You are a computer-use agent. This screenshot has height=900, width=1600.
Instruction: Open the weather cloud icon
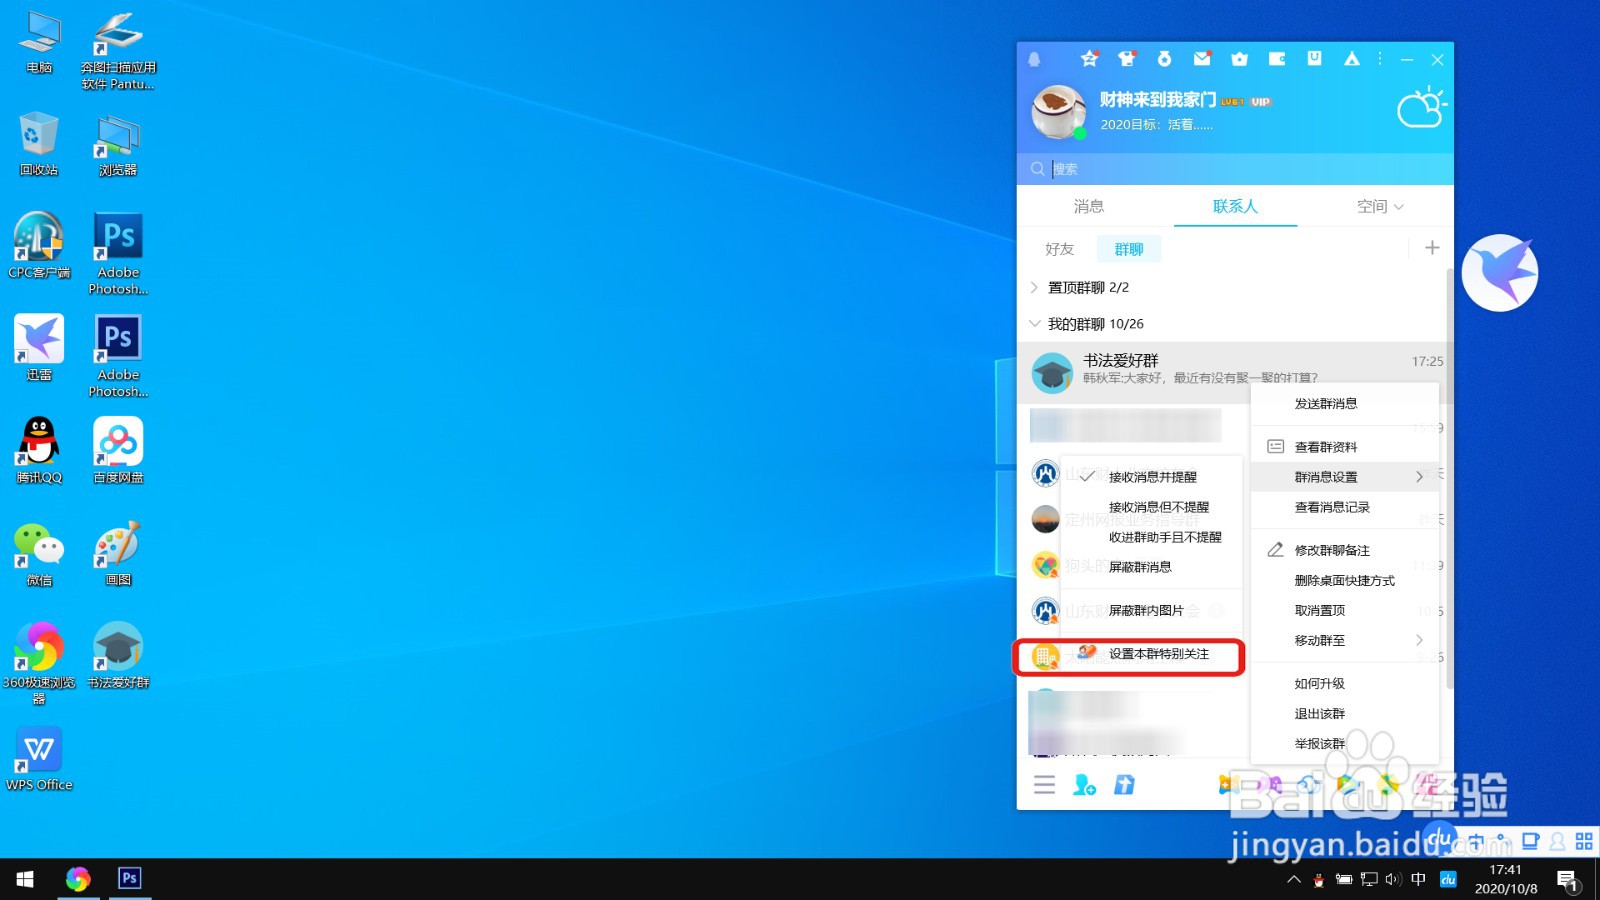(1421, 108)
